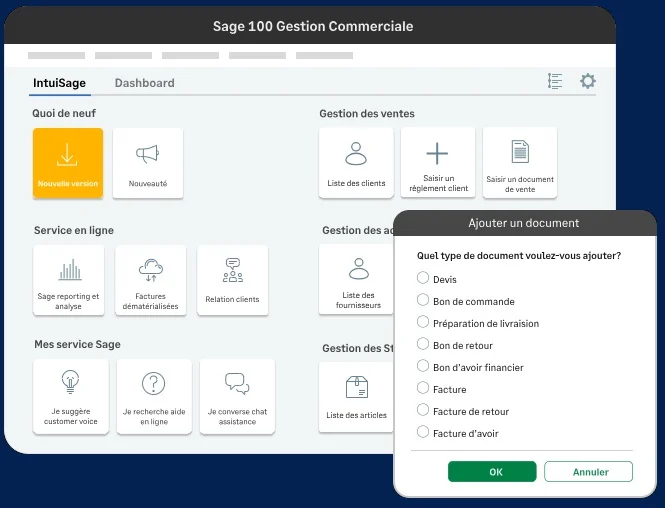The image size is (665, 508).
Task: Launch Je converse chat assistance tile
Action: point(237,396)
